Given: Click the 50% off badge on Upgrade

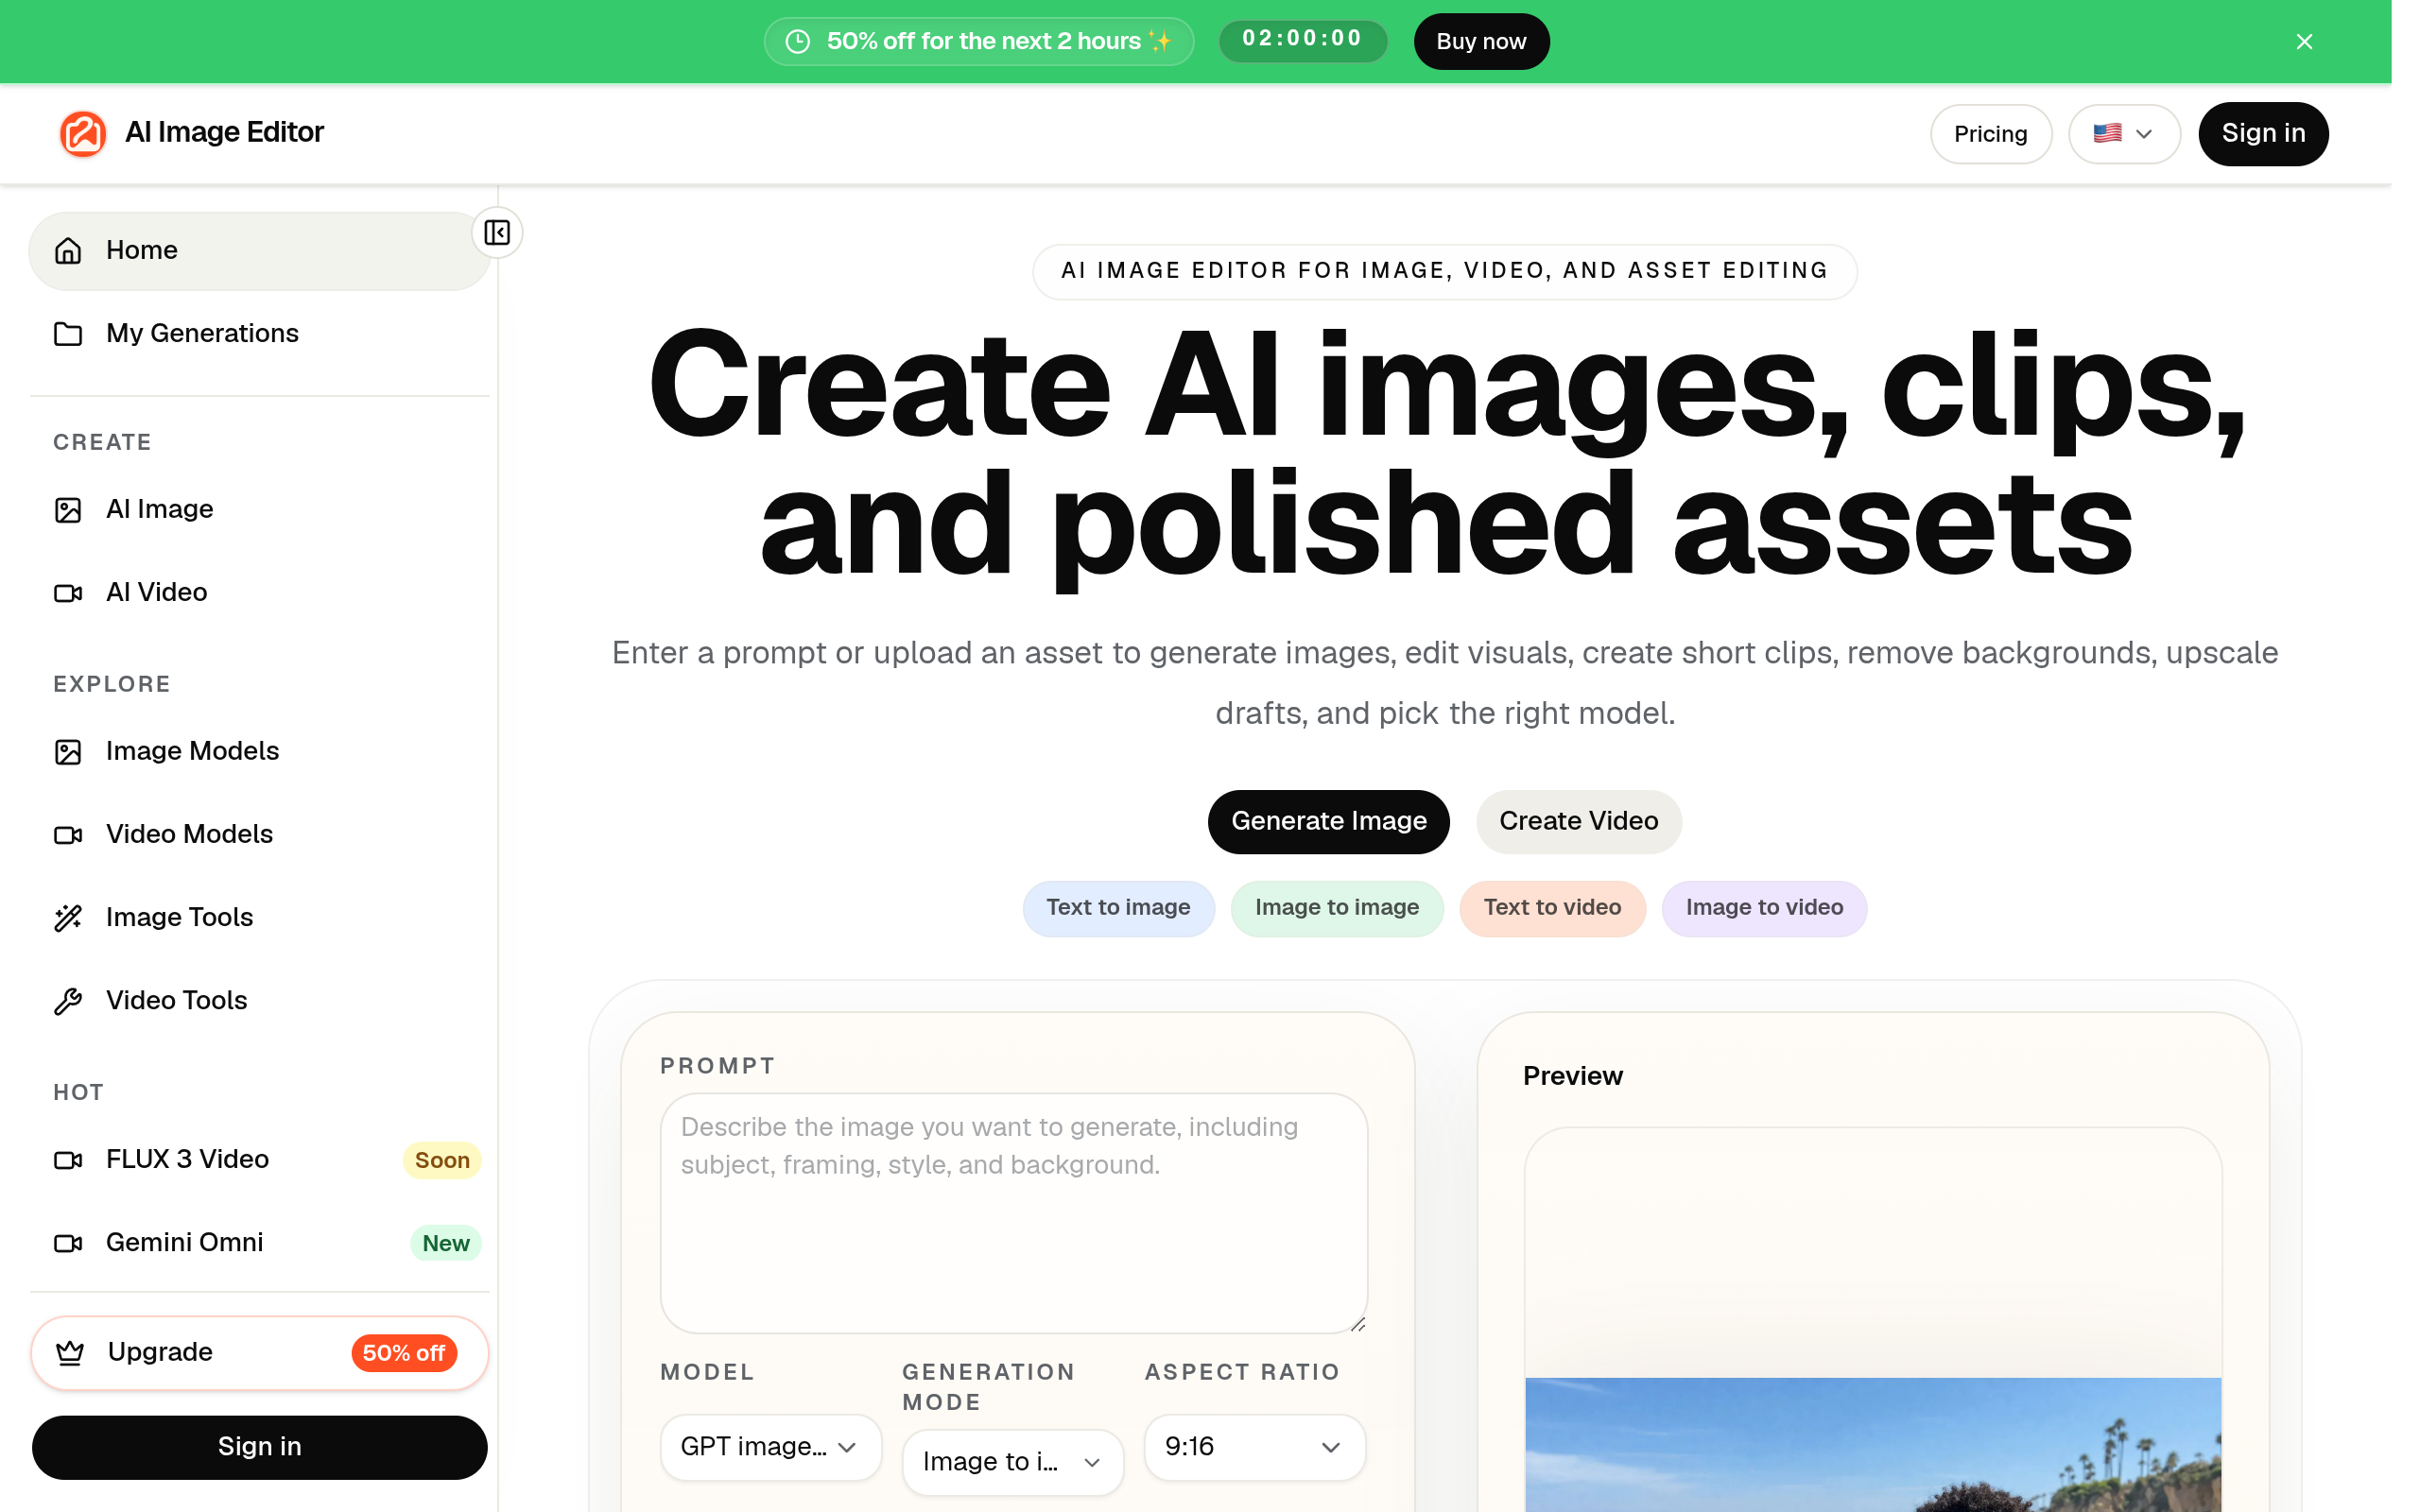Looking at the screenshot, I should [x=404, y=1353].
